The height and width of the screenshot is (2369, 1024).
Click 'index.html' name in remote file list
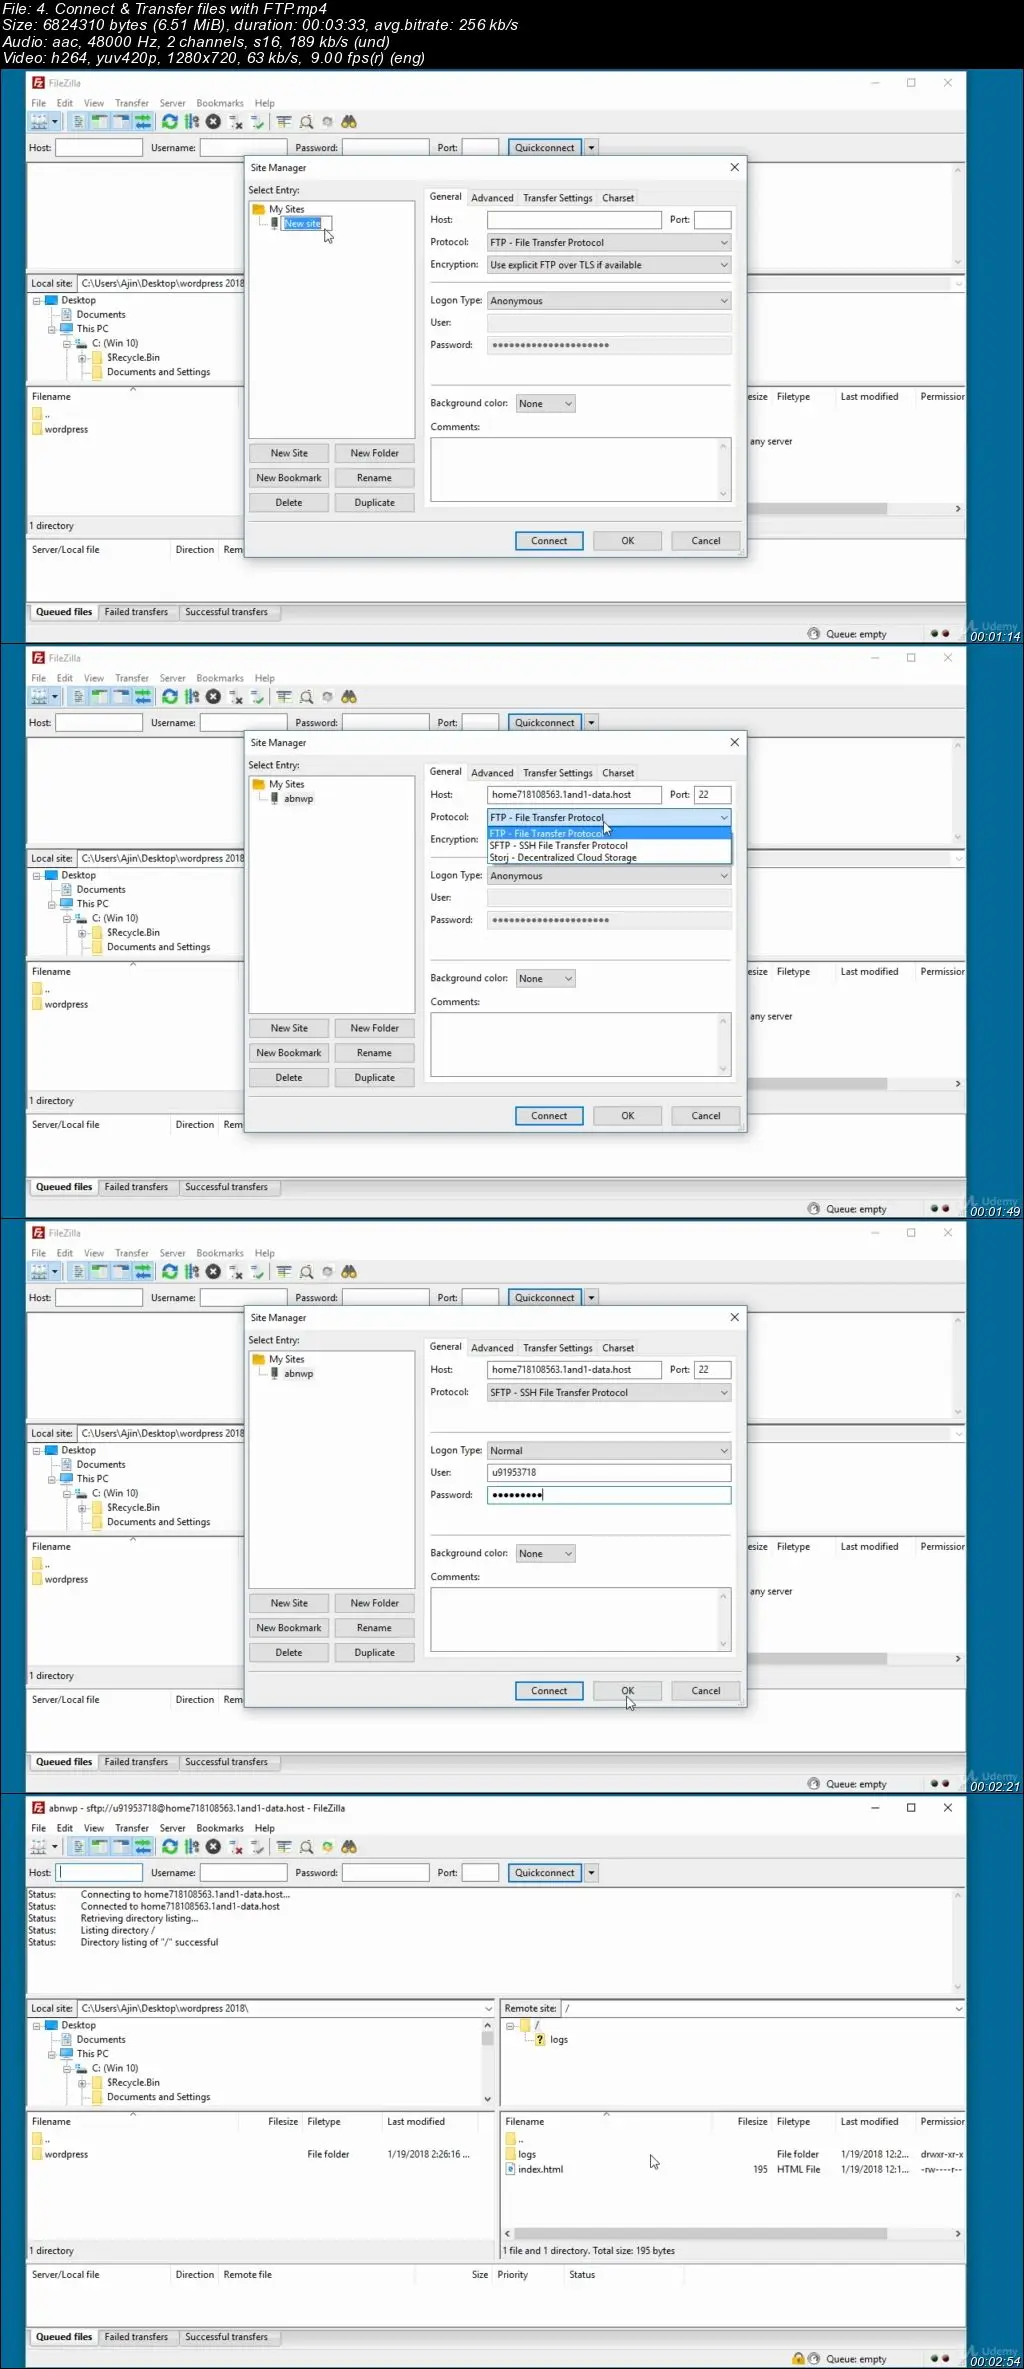point(540,2169)
